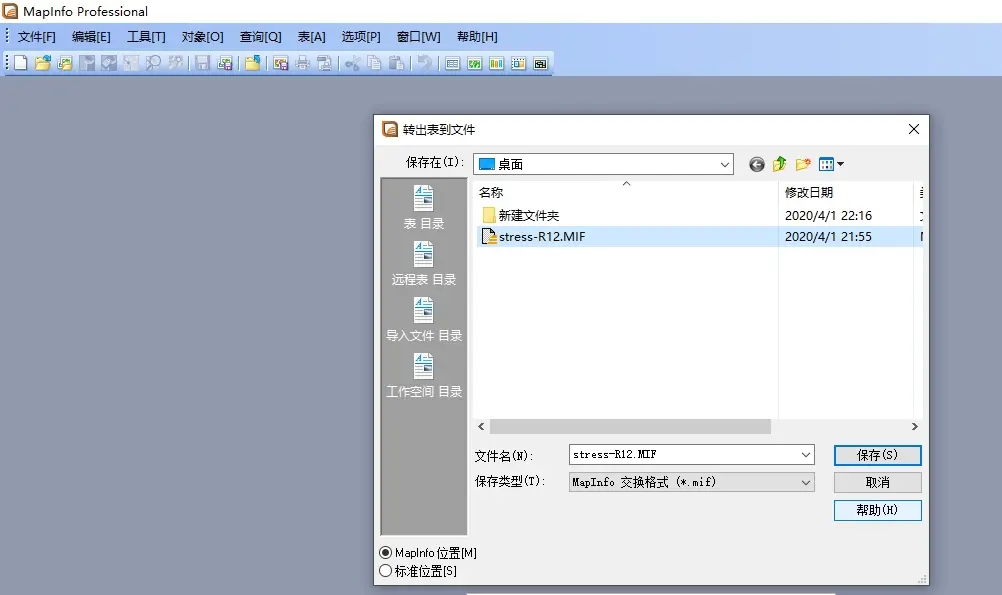Select the 标准位置[S] radio button

tap(385, 571)
